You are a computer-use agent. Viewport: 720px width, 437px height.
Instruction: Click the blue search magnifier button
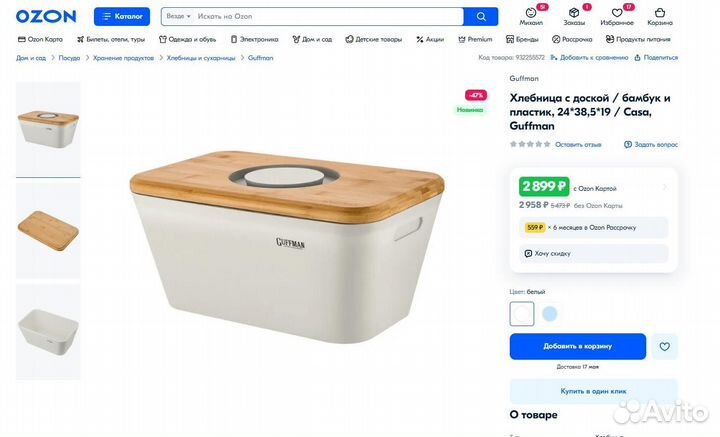click(x=480, y=16)
